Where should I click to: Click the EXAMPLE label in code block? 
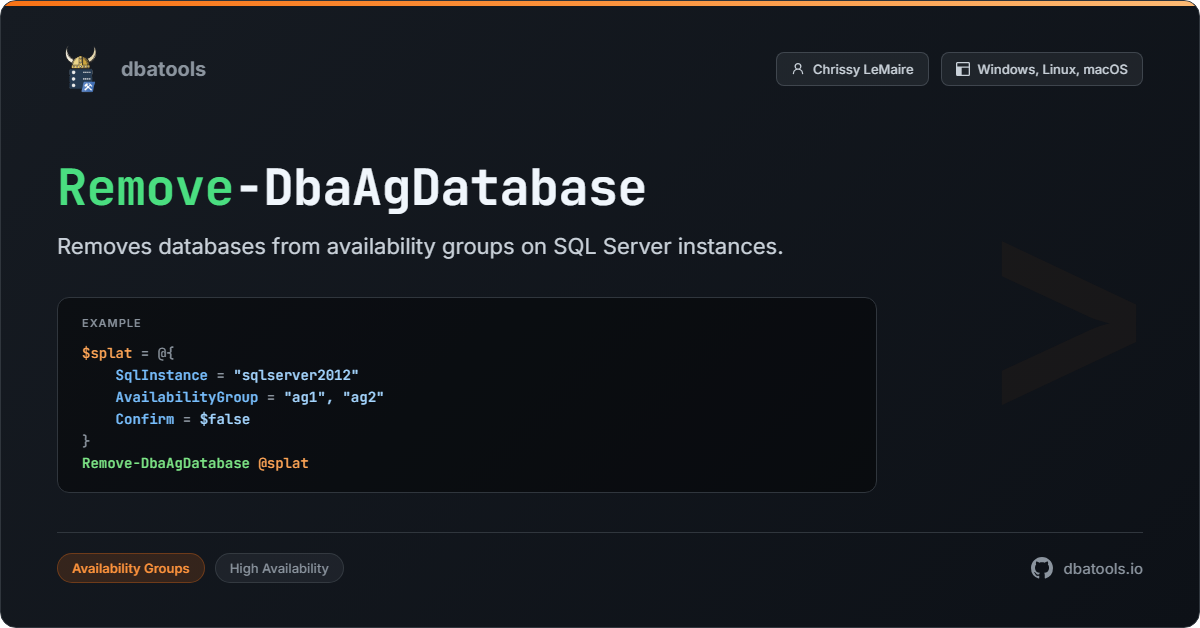tap(111, 323)
